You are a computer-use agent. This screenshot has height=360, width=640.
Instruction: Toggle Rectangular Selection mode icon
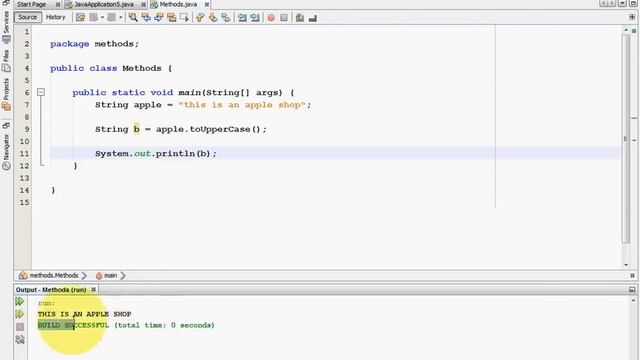pos(184,18)
